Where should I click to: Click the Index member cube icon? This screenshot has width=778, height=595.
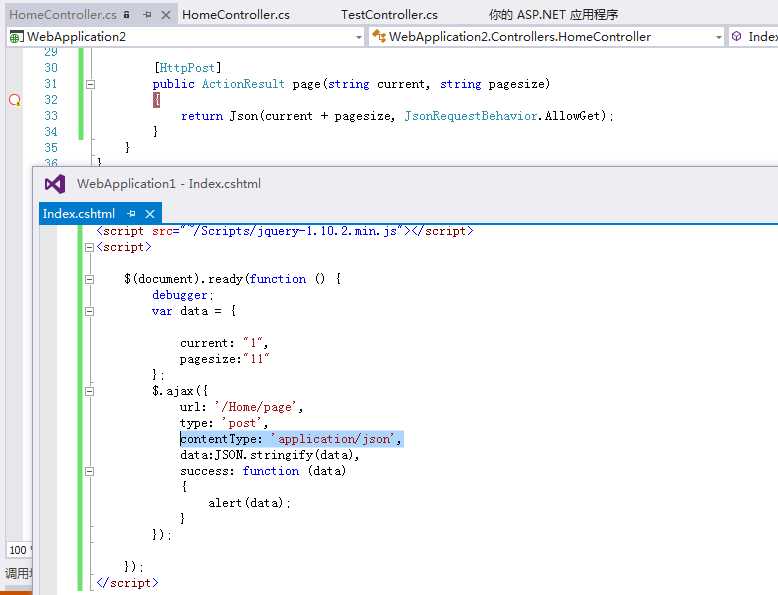coord(737,36)
